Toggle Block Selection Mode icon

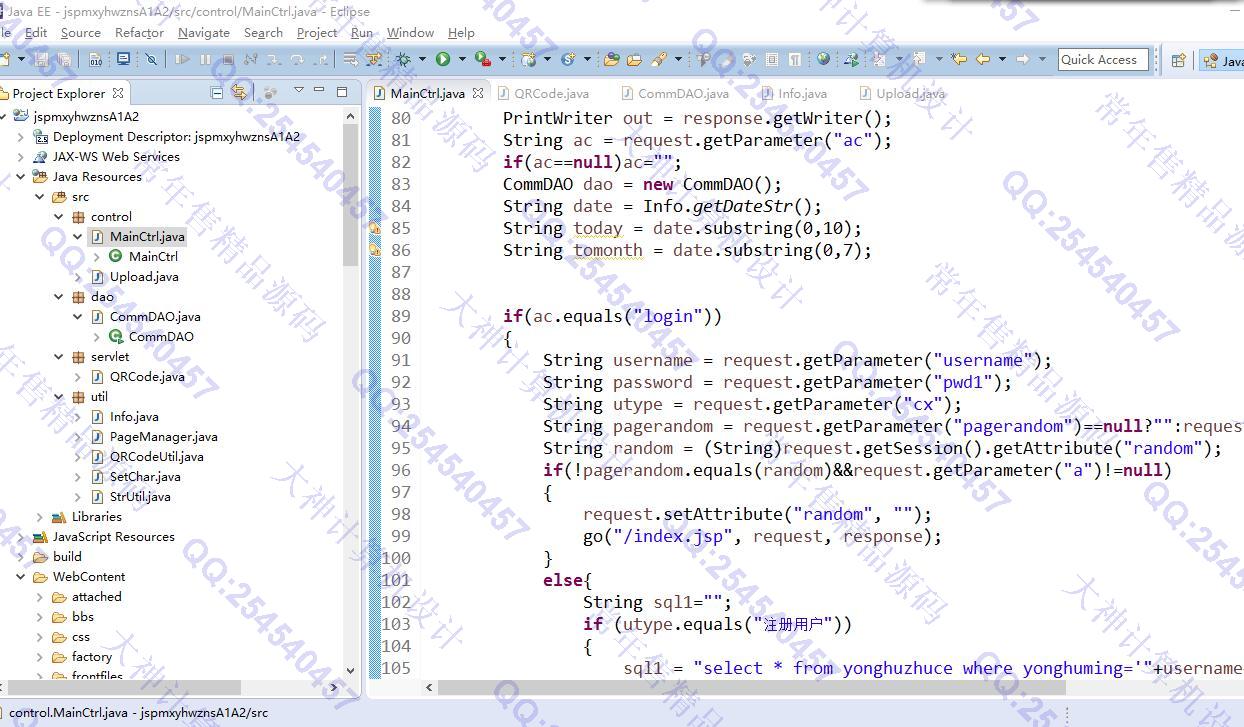[772, 59]
